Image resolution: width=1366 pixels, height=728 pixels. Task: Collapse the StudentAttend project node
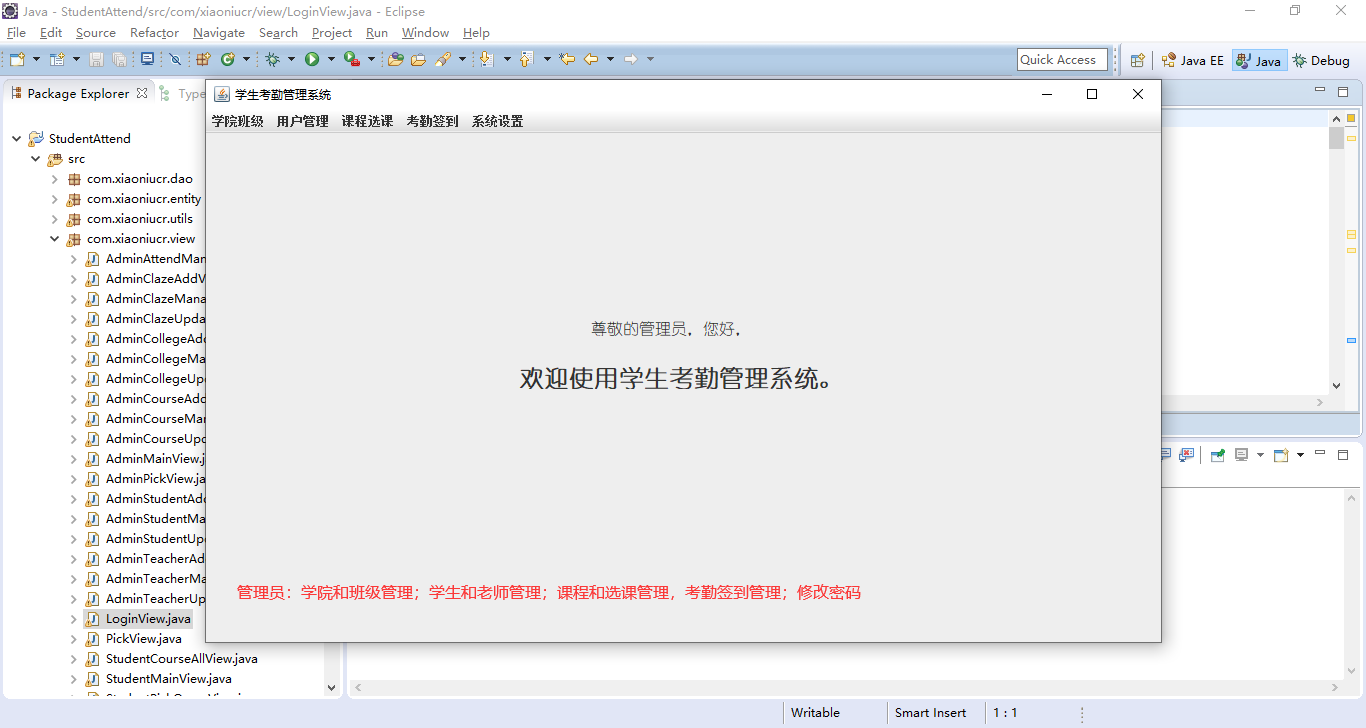pos(17,139)
